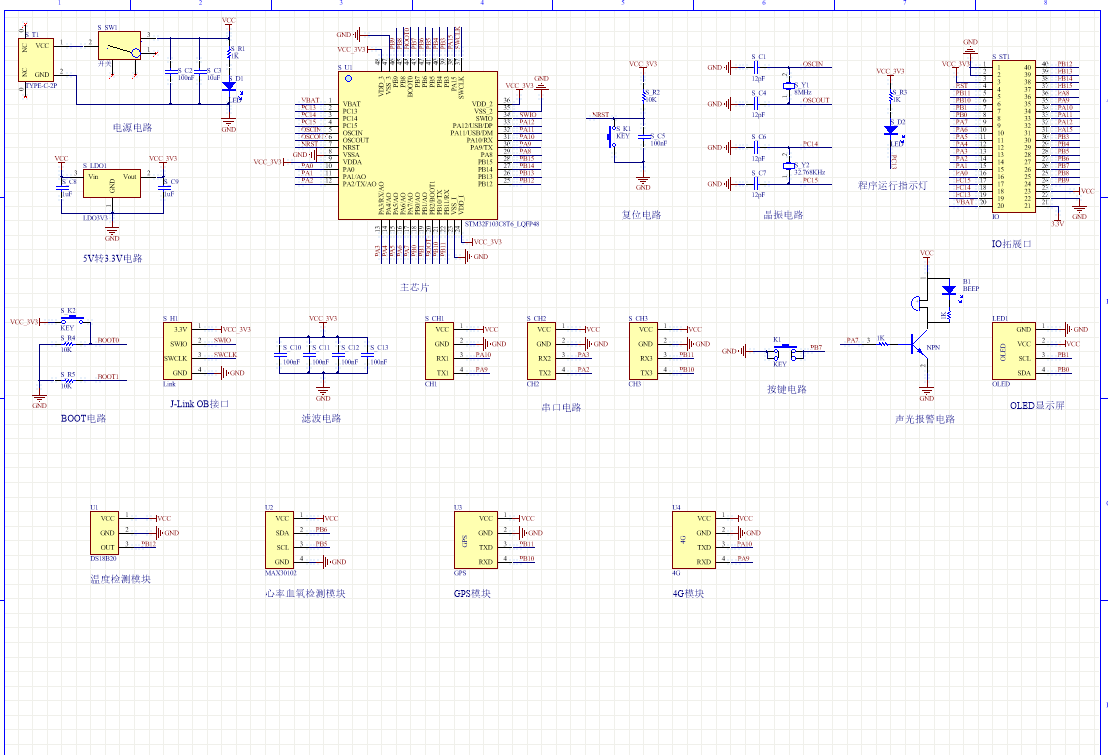Viewport: 1108px width, 755px height.
Task: Select capacitor S_C5 100nF
Action: click(x=644, y=136)
